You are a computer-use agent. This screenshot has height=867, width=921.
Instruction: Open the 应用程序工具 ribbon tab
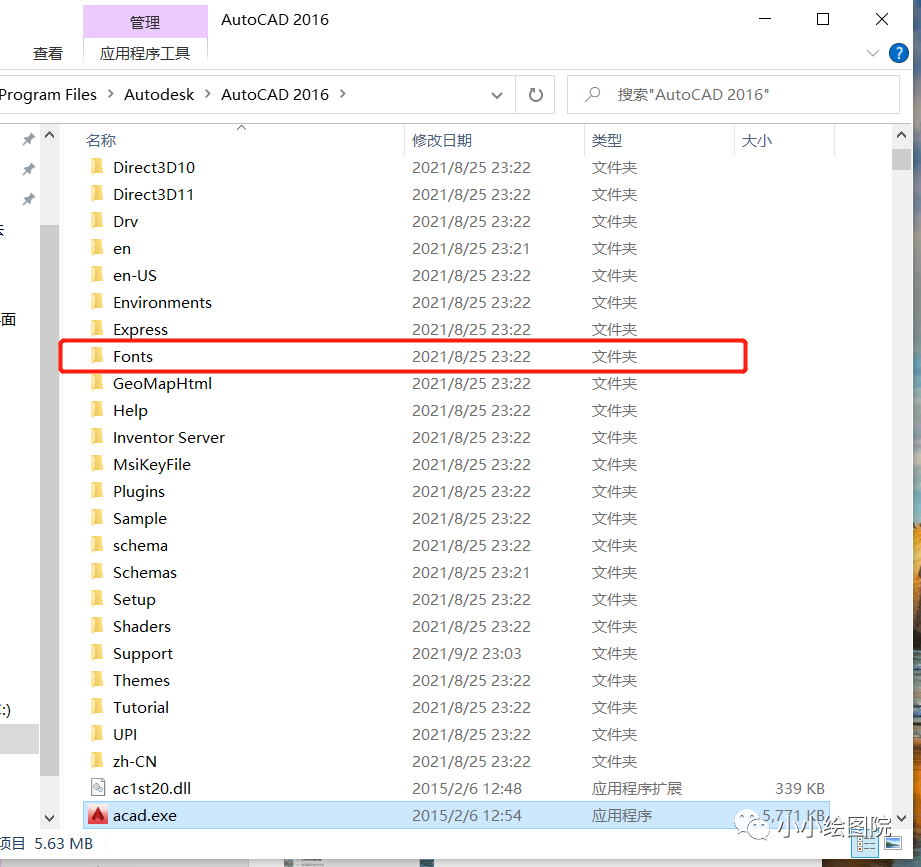pos(145,53)
